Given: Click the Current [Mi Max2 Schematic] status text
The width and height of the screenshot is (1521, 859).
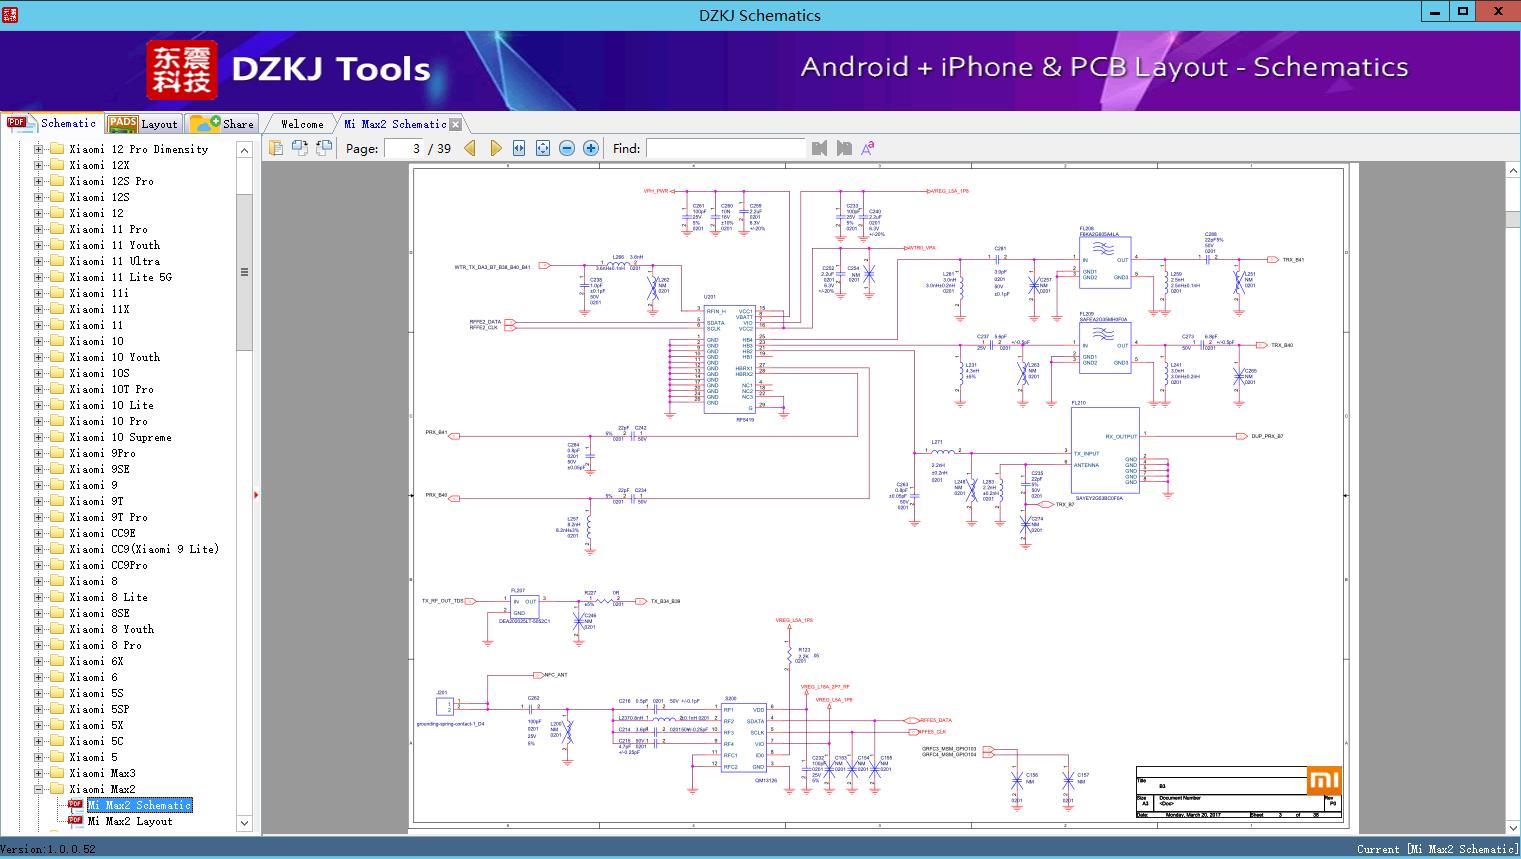Looking at the screenshot, I should point(1437,849).
